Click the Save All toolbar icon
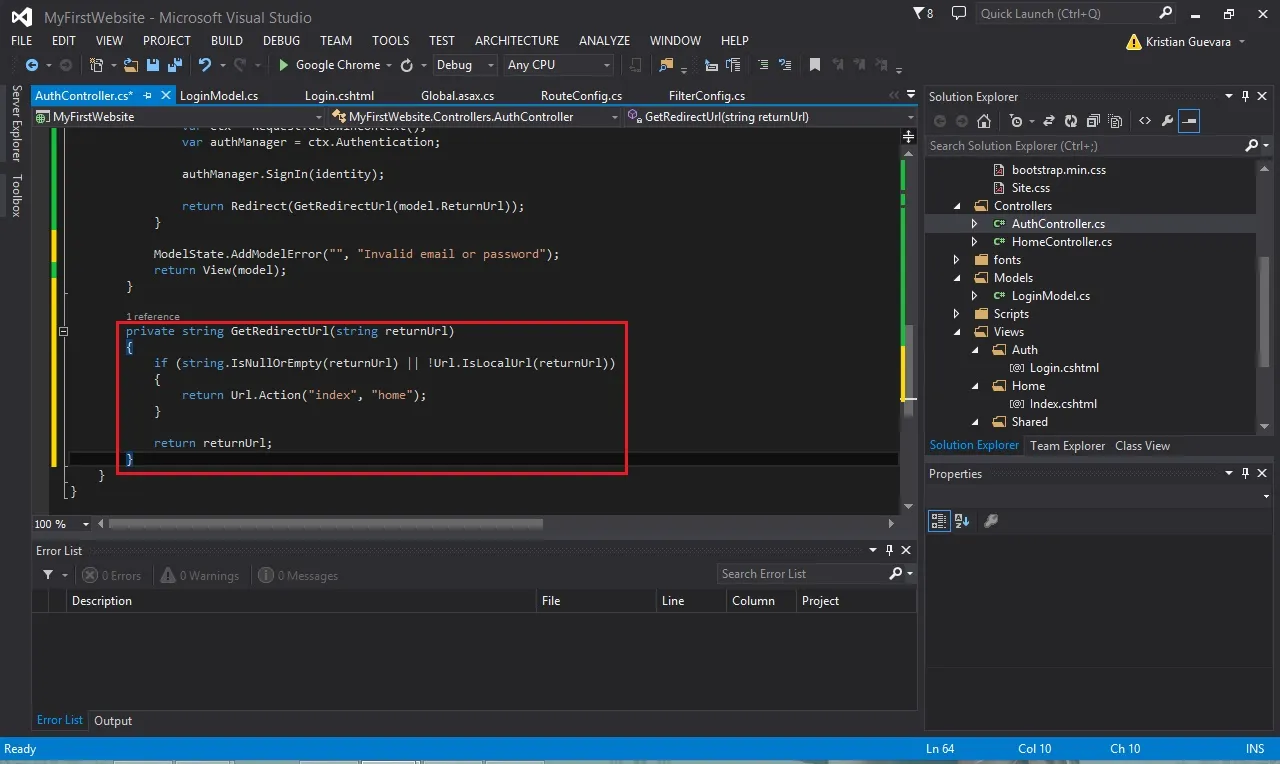Screen dimensions: 1280x764 tap(173, 65)
